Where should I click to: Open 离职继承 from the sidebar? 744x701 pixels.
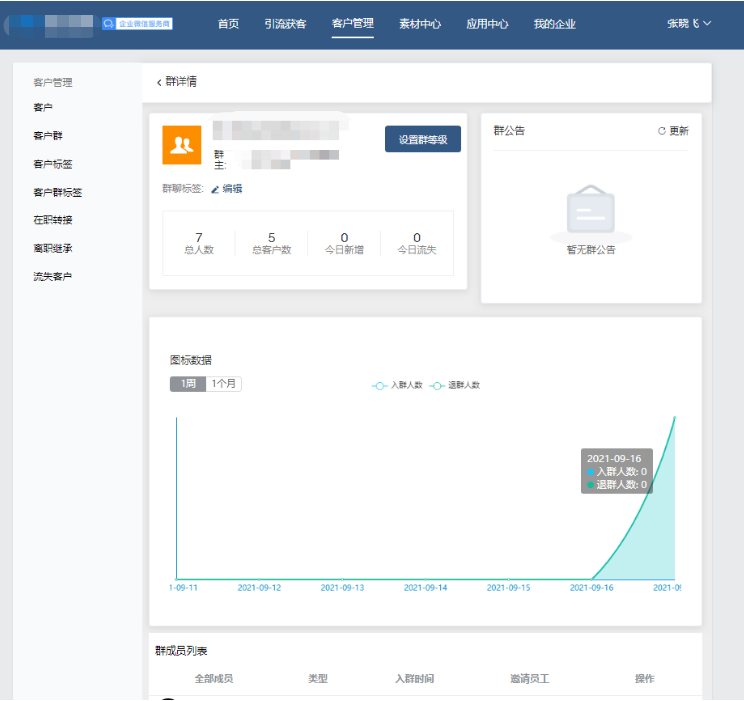pos(53,248)
